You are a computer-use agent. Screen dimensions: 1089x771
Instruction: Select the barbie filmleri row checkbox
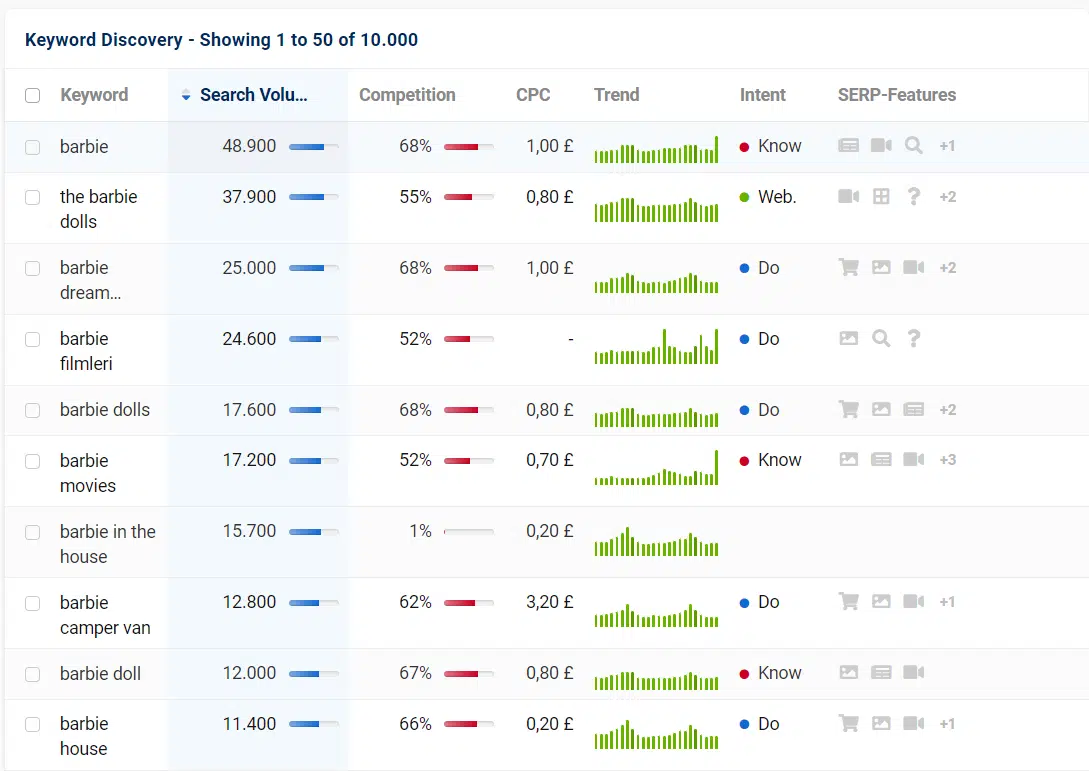[33, 340]
